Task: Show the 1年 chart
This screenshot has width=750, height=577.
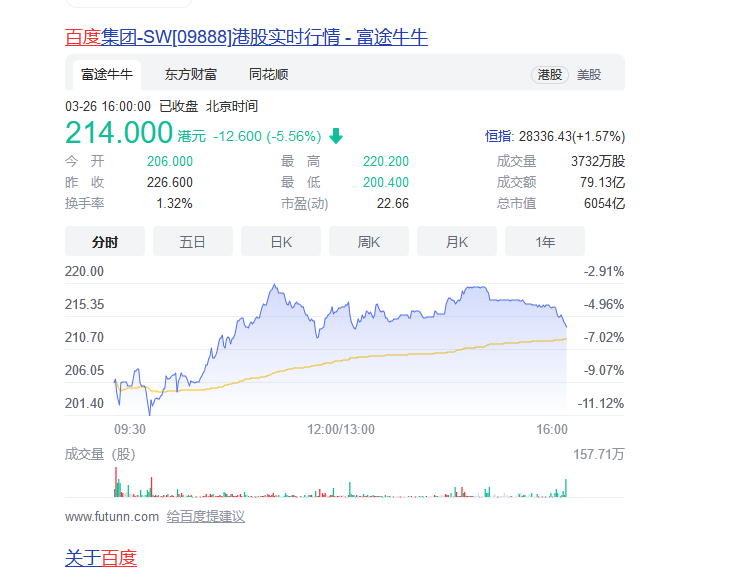Action: [545, 242]
